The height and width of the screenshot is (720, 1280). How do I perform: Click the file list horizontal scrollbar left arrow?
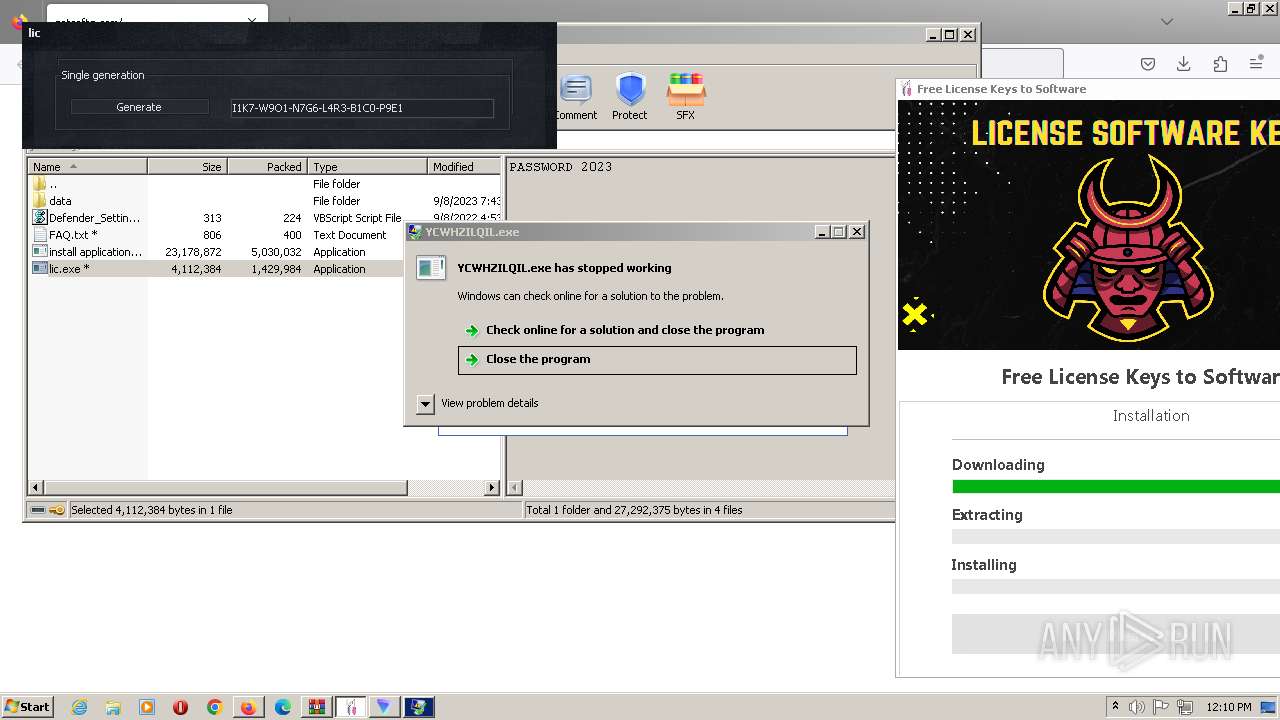pyautogui.click(x=36, y=488)
